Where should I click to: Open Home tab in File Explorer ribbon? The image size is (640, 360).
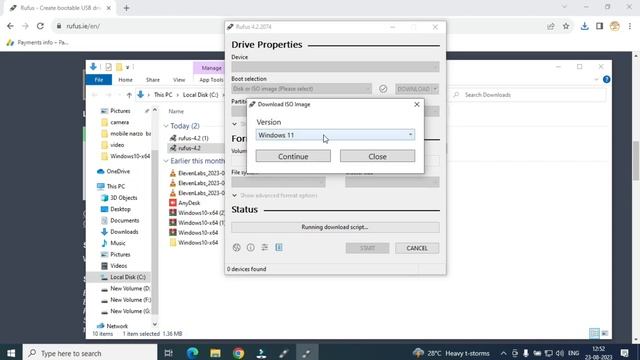click(125, 80)
